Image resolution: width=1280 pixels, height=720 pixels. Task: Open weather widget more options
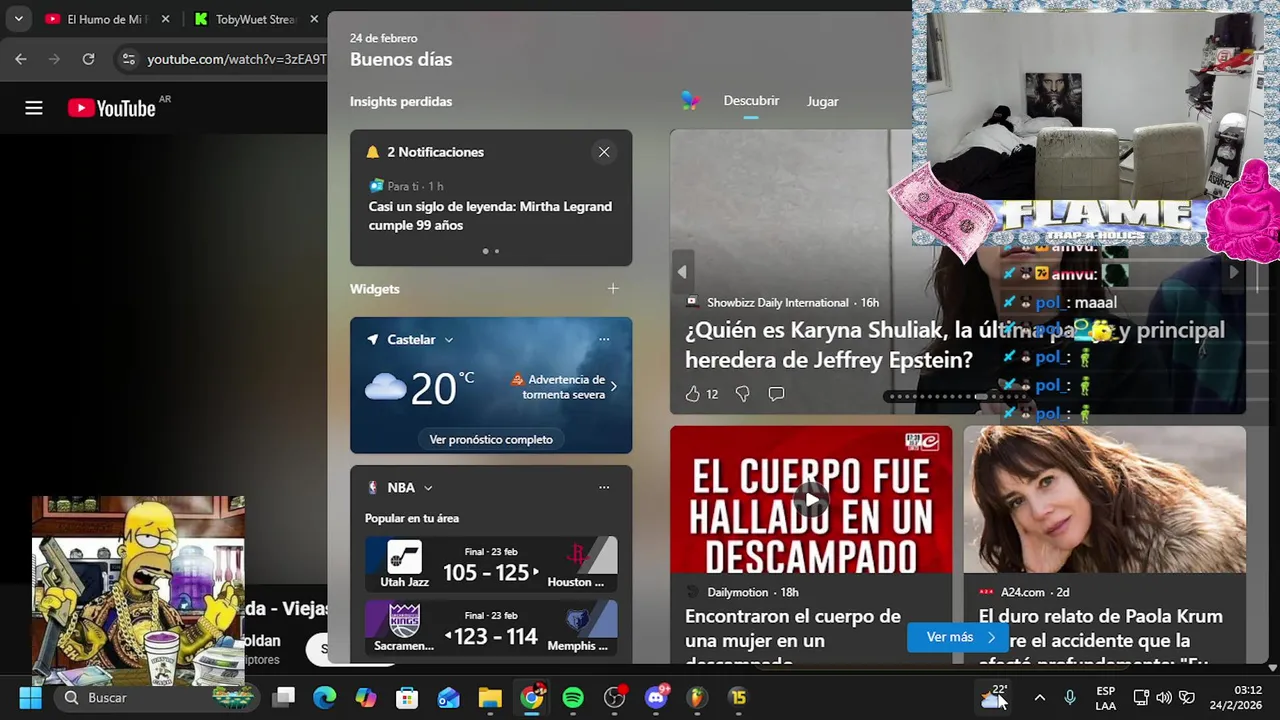pyautogui.click(x=604, y=340)
